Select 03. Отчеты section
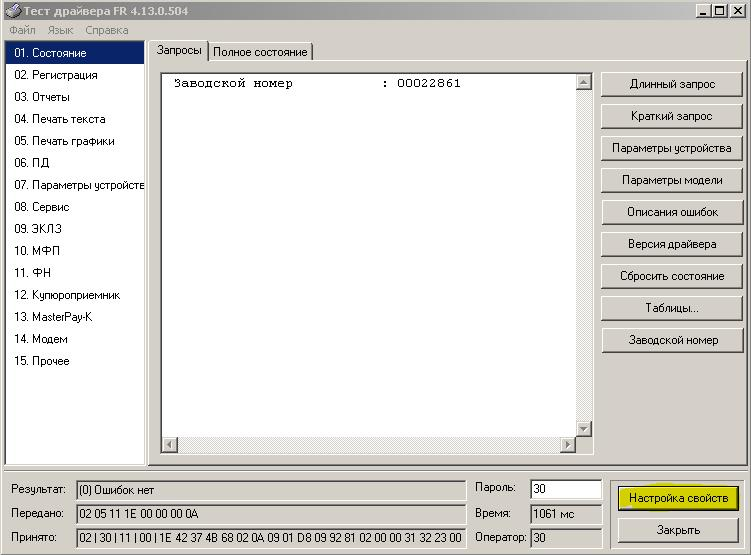This screenshot has width=751, height=555. 42,97
